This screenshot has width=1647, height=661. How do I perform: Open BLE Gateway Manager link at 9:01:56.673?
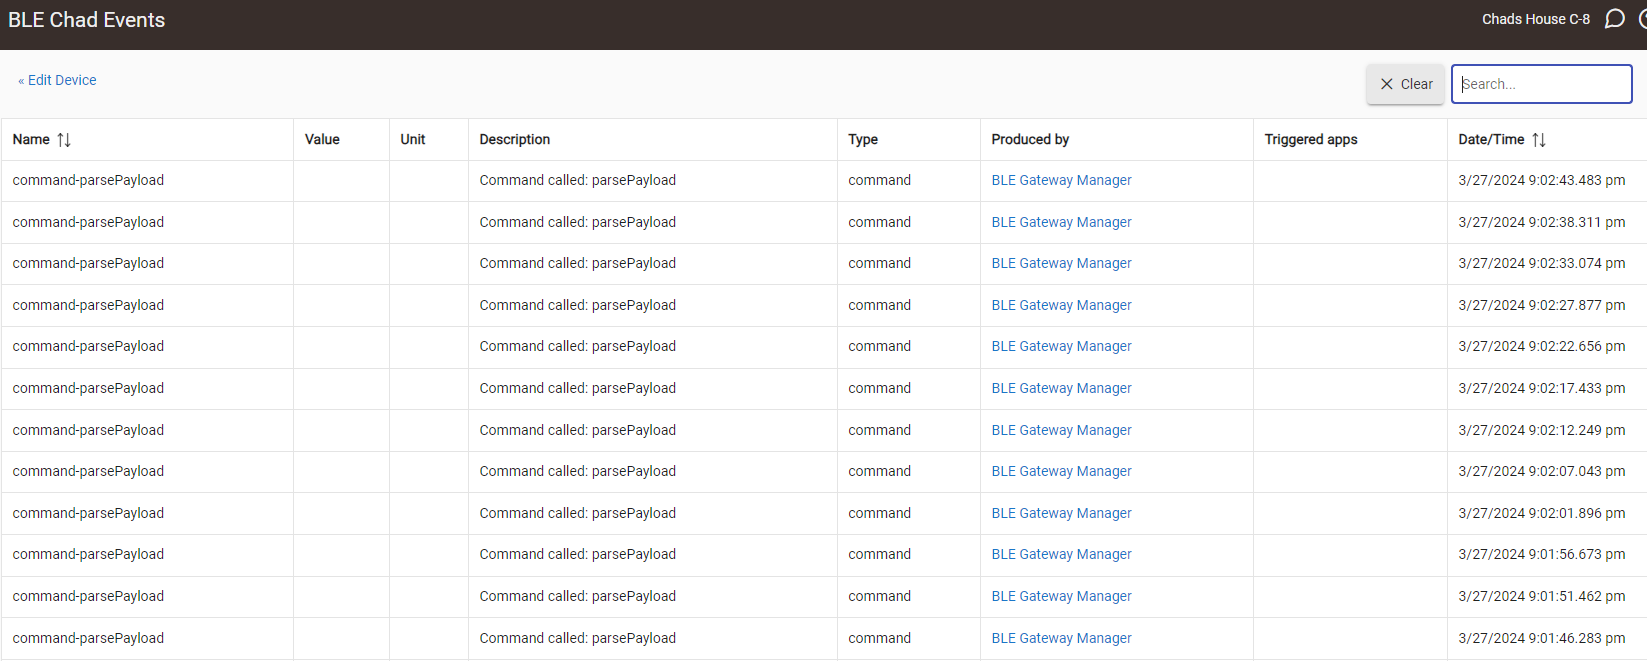(1061, 554)
